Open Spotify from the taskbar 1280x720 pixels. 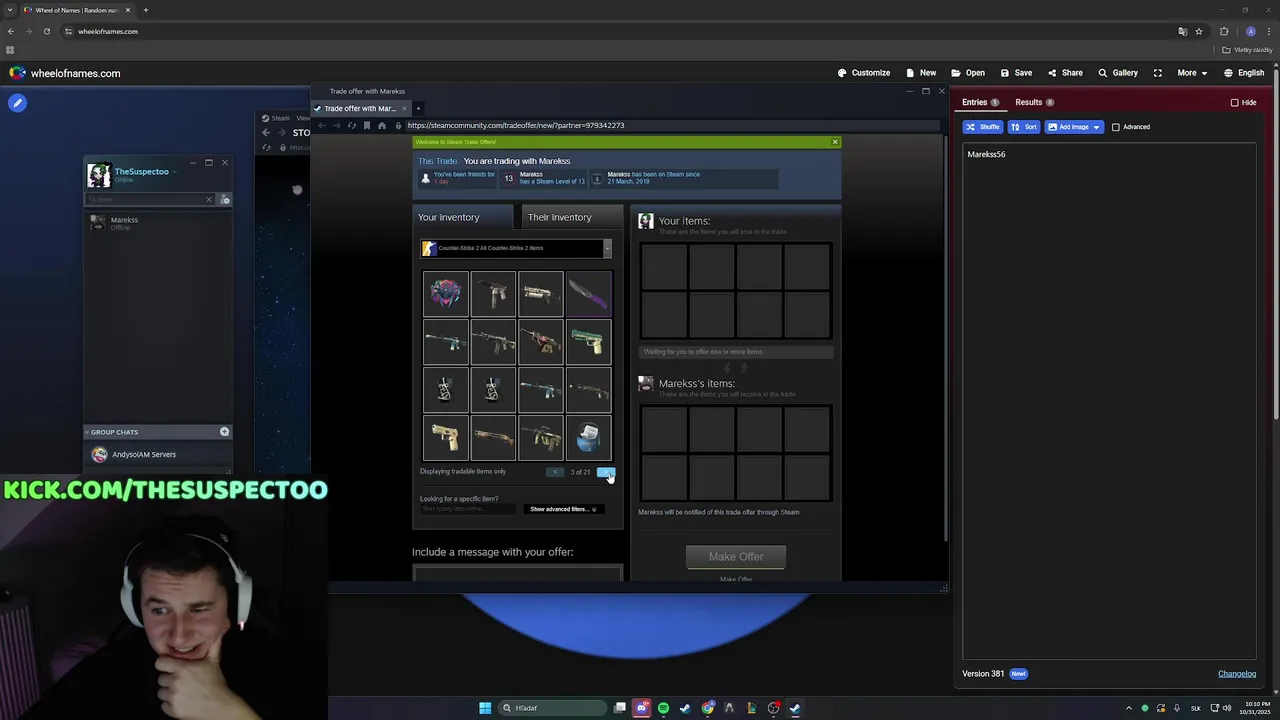click(x=663, y=708)
